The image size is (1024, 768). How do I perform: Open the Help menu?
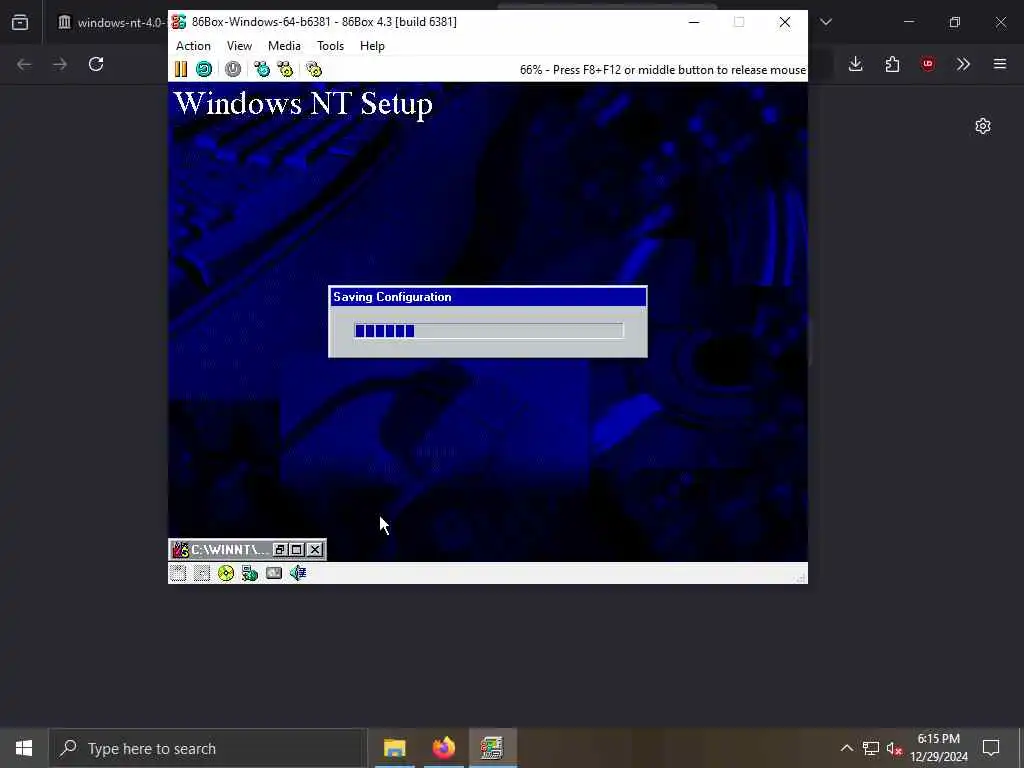tap(372, 46)
